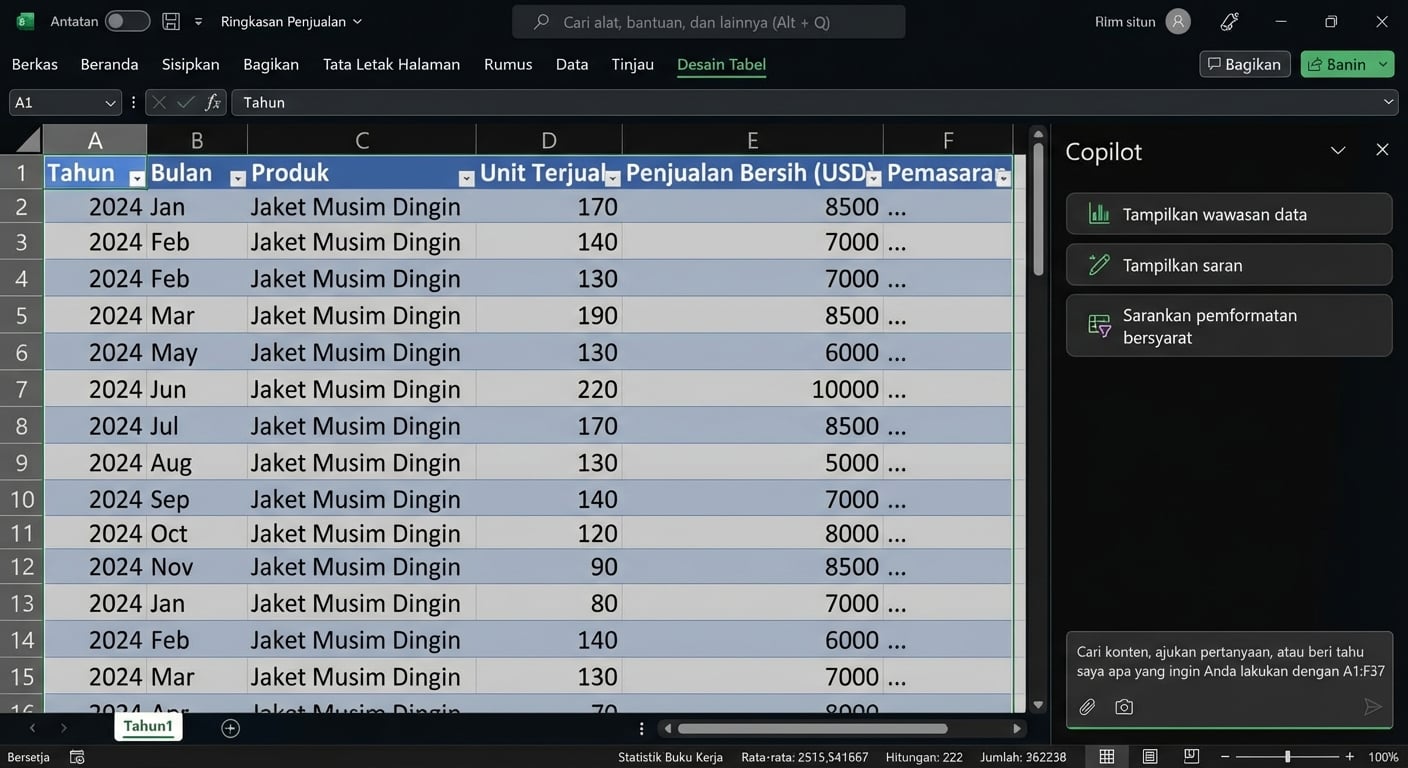This screenshot has width=1408, height=768.
Task: Select cell A2 containing 2024
Action: coord(94,206)
